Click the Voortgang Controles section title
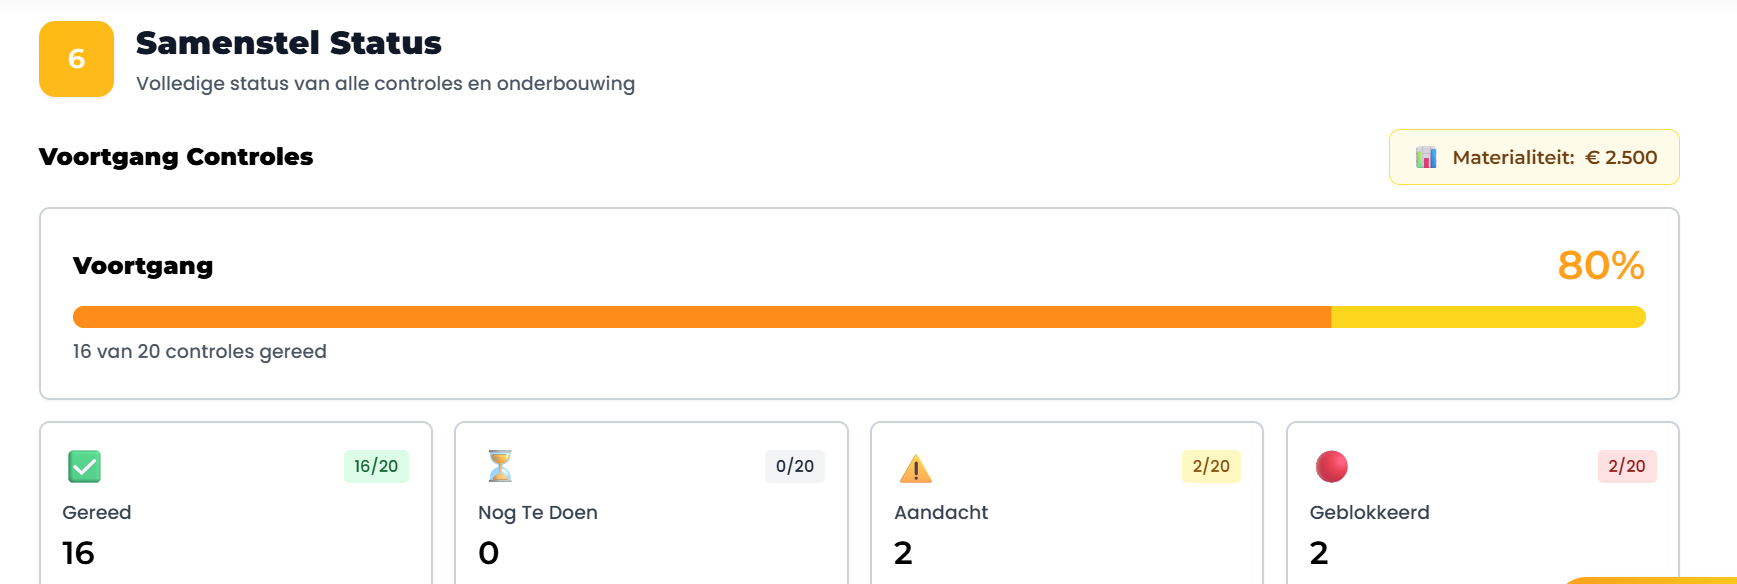The height and width of the screenshot is (584, 1737). point(175,157)
